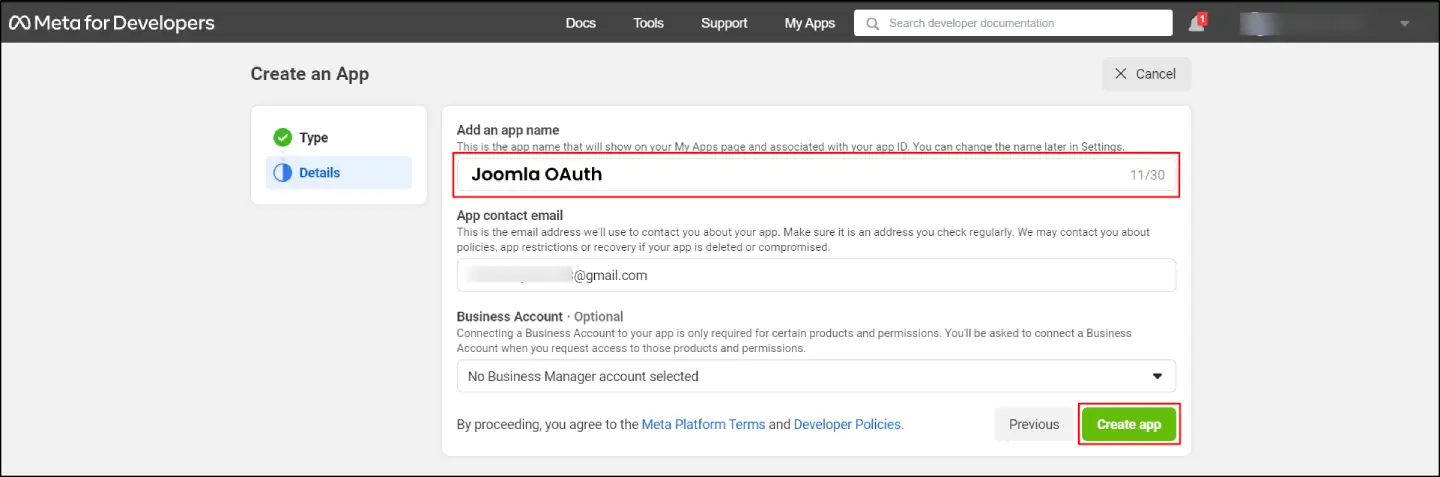Click the app name field with Joomla OAuth
The image size is (1440, 477).
[816, 175]
